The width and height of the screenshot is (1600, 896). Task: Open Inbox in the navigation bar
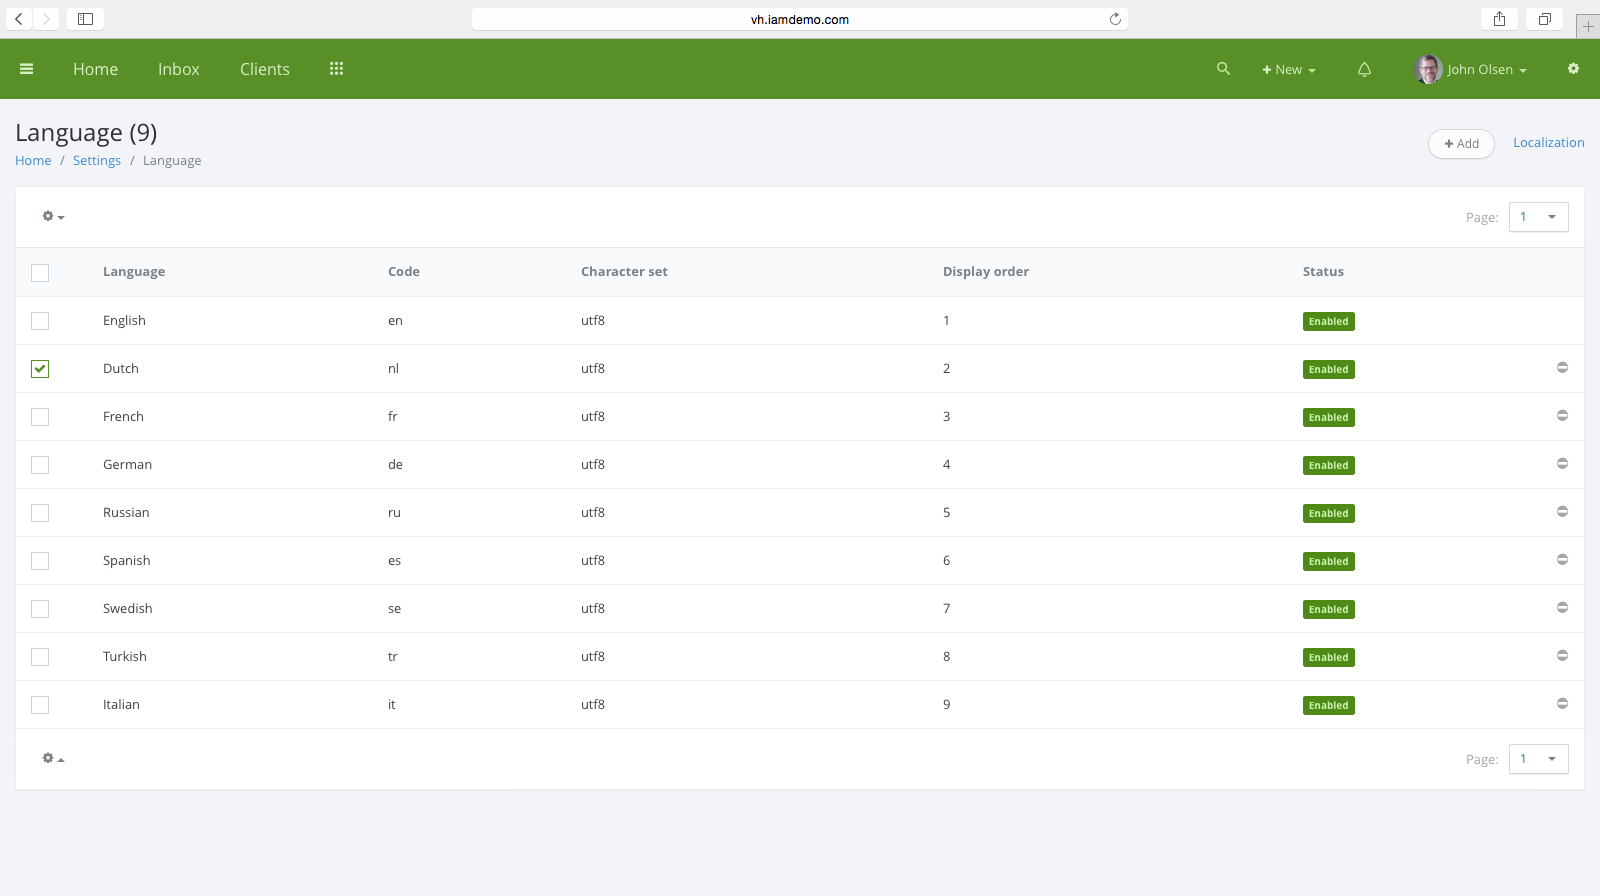pyautogui.click(x=179, y=69)
